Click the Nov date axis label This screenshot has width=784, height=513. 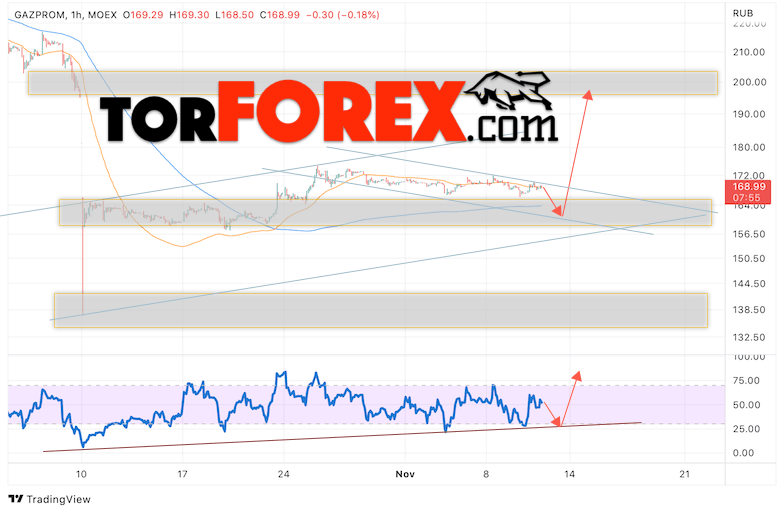404,474
